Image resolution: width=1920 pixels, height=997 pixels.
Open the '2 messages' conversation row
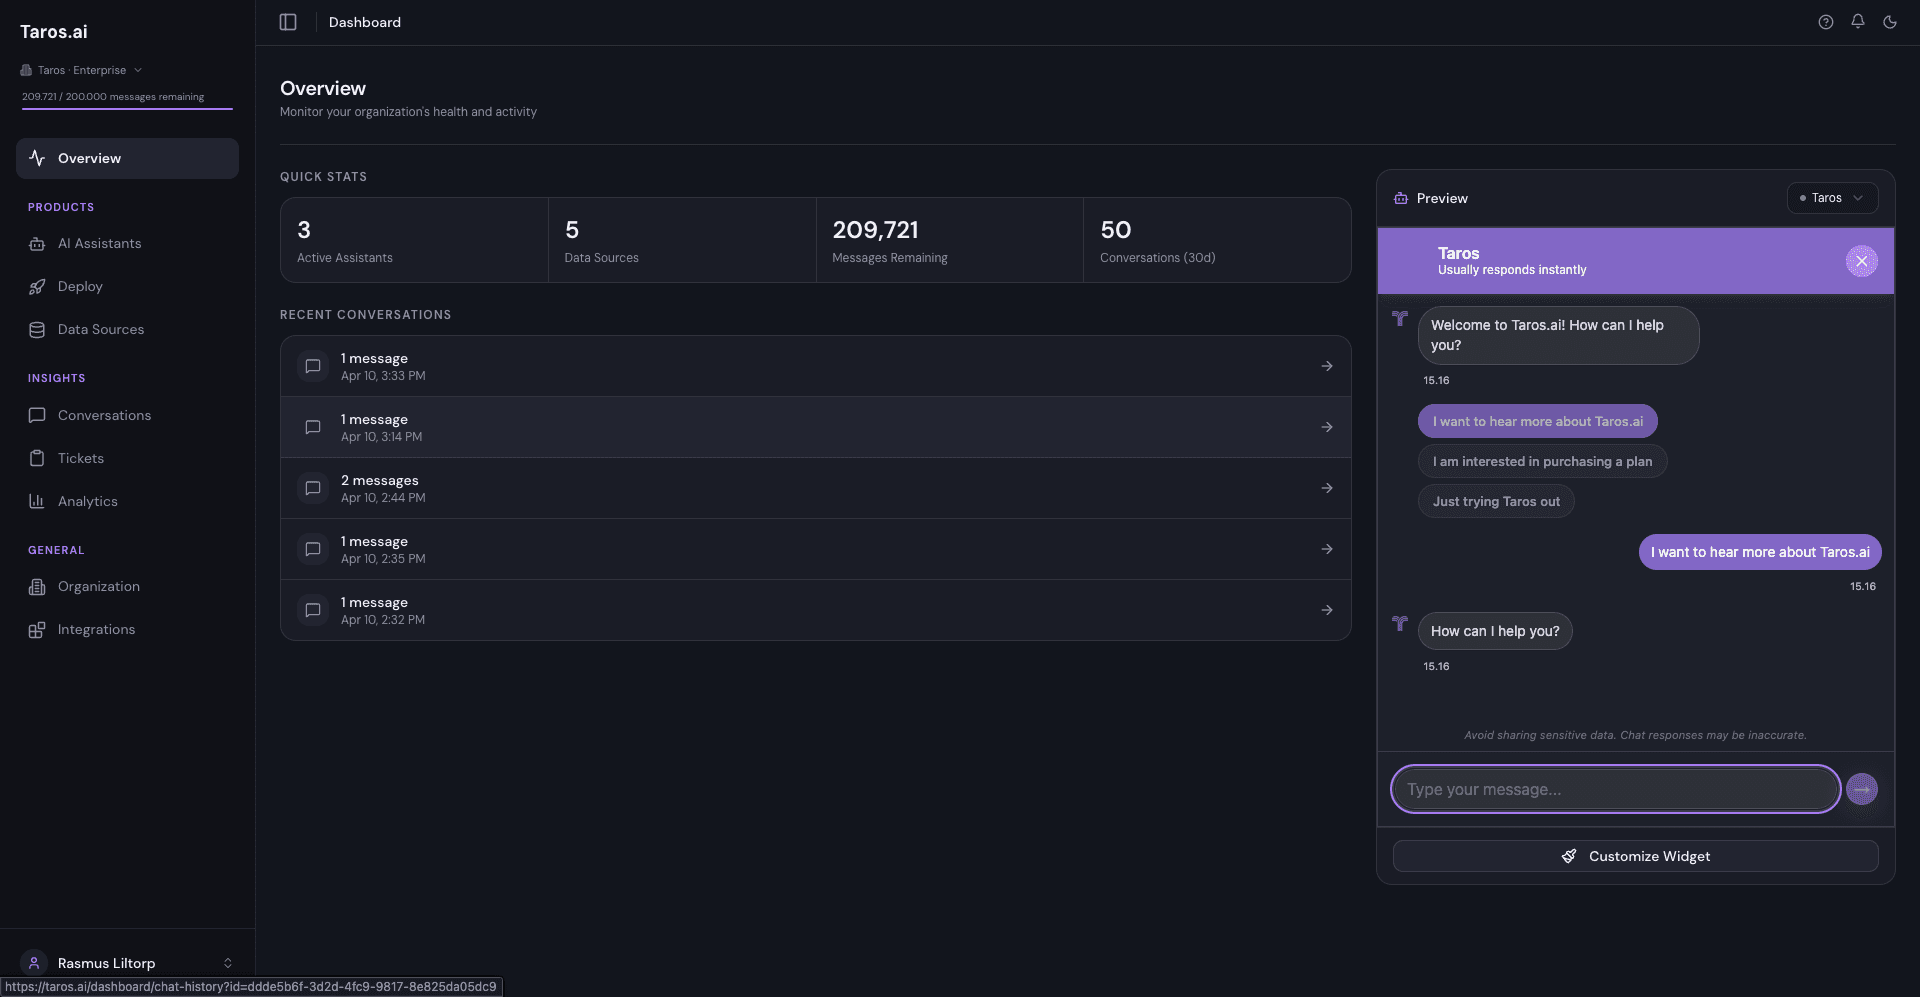point(816,488)
